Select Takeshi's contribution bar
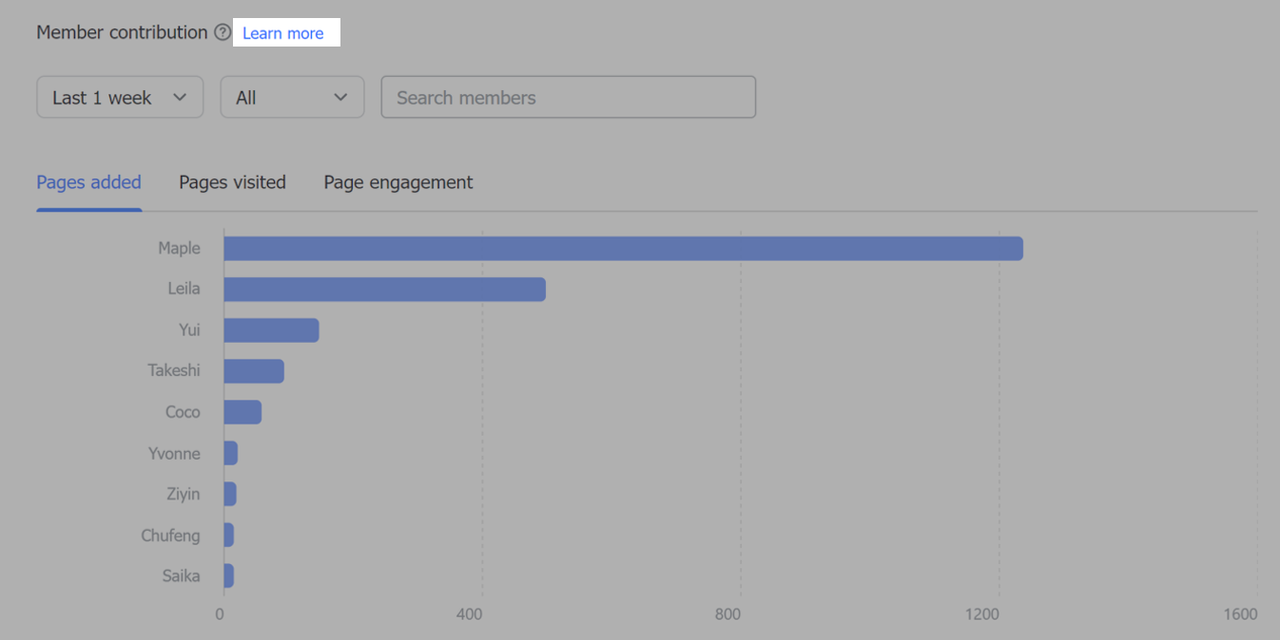 tap(254, 371)
